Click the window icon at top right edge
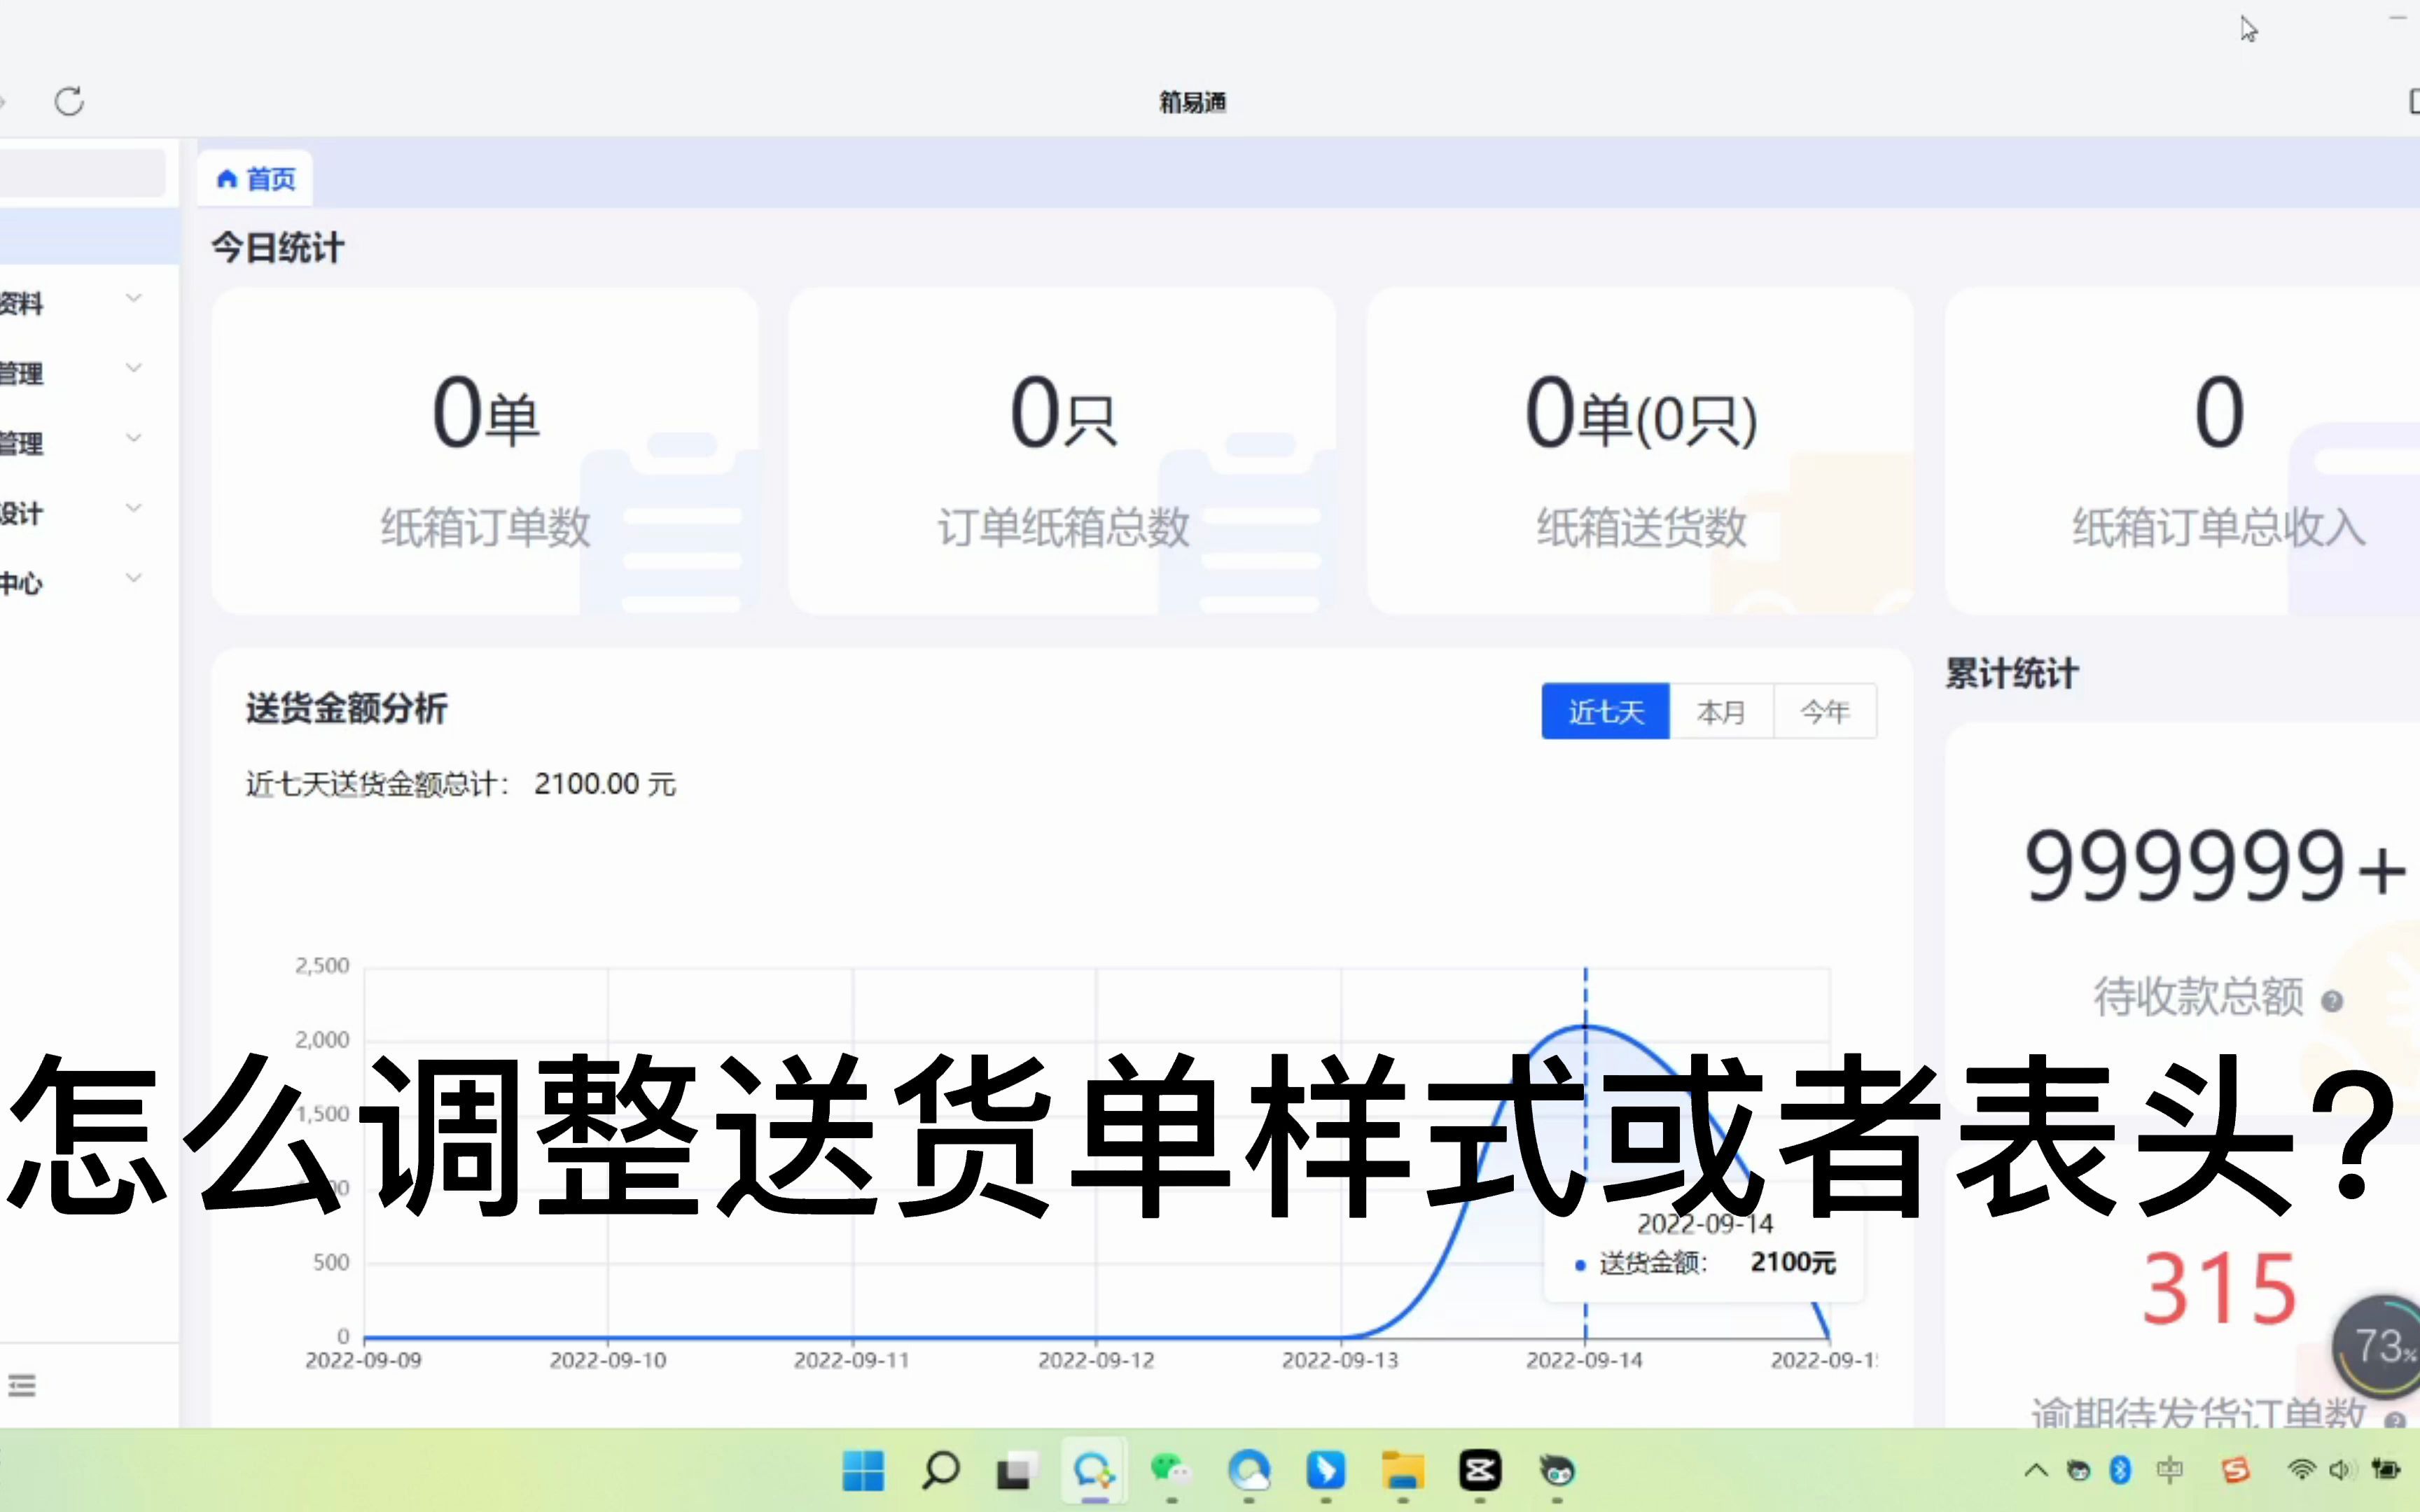Screen dimensions: 2420x1512 pos(2414,101)
